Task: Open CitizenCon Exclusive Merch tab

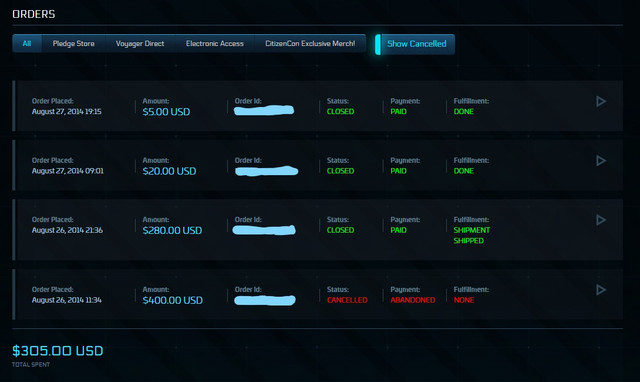Action: [310, 43]
